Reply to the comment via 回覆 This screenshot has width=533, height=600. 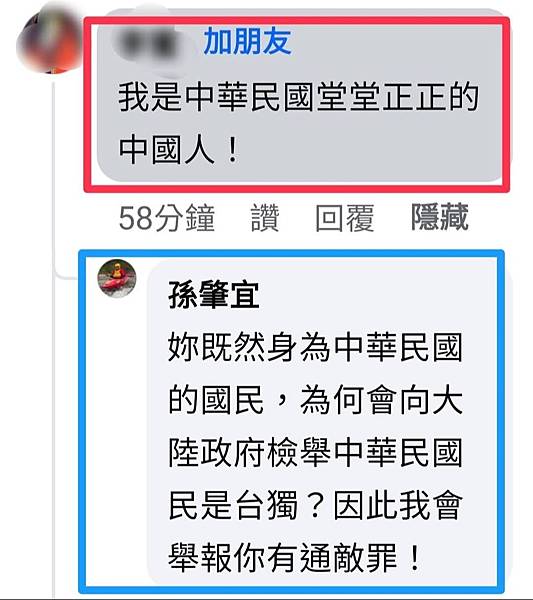pos(344,217)
